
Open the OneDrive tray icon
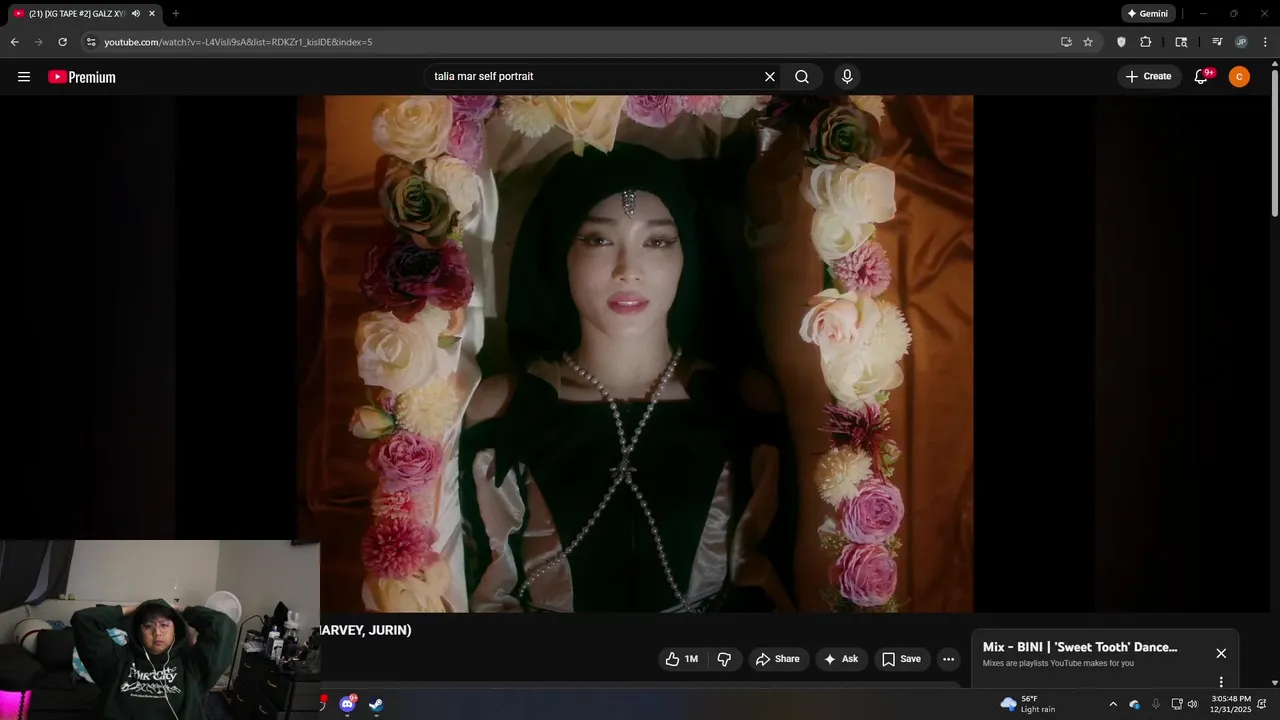(x=1135, y=704)
